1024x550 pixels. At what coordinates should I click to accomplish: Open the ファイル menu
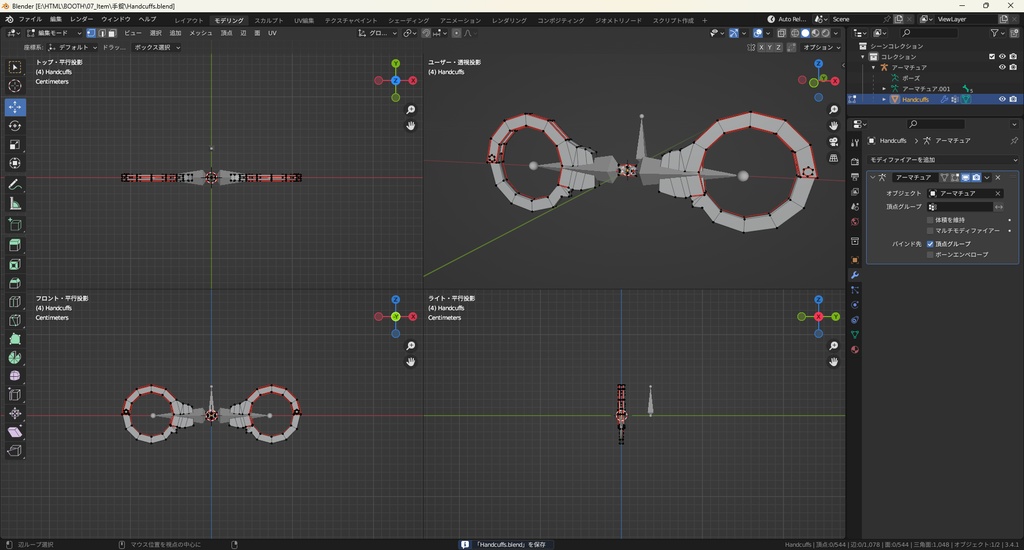coord(30,19)
